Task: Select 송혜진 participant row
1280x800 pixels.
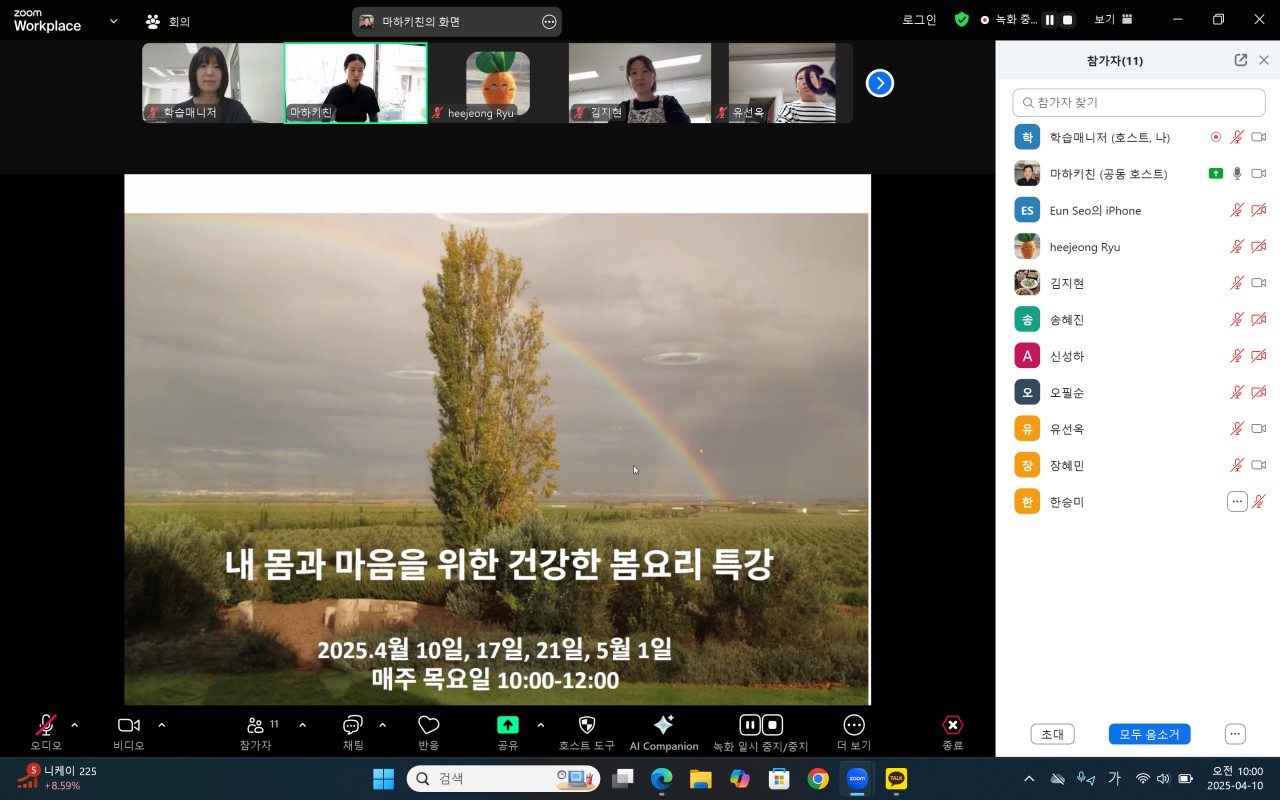Action: pos(1139,320)
